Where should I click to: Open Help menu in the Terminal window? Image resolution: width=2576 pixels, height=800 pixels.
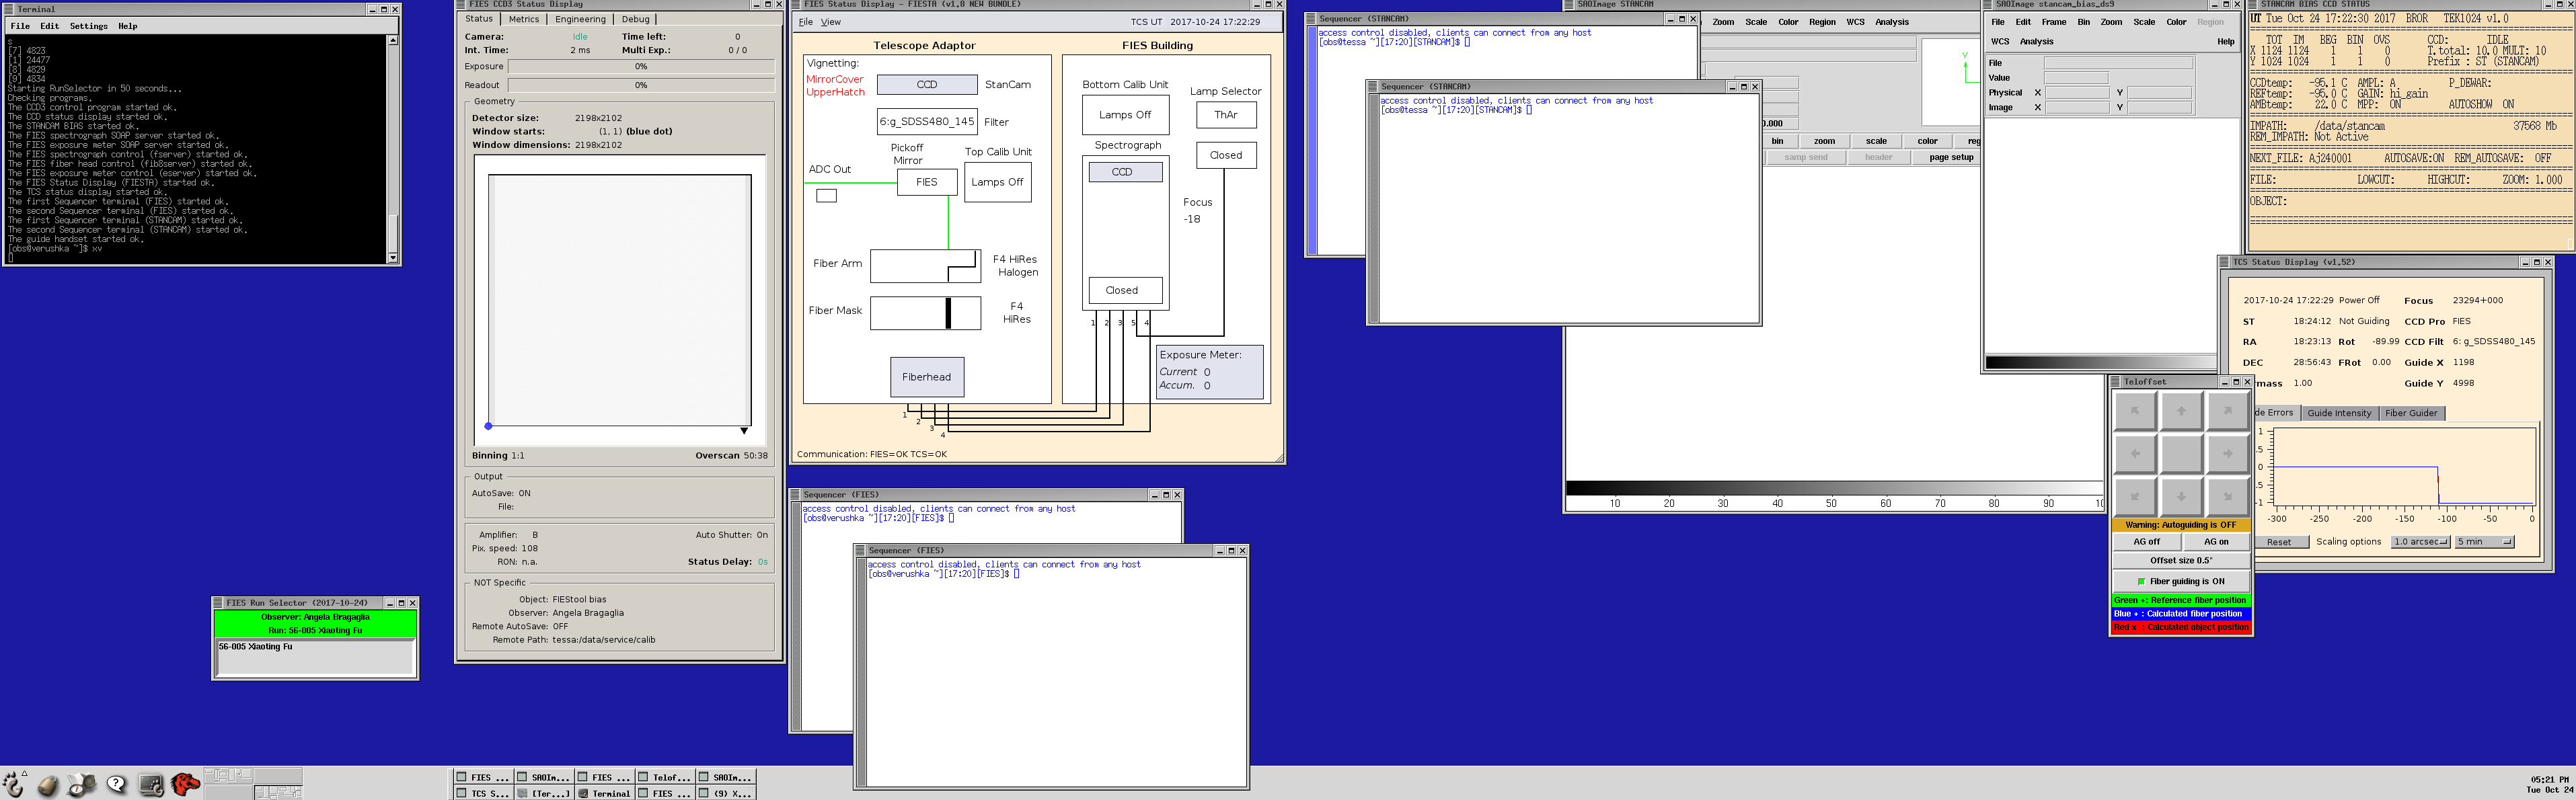(128, 26)
